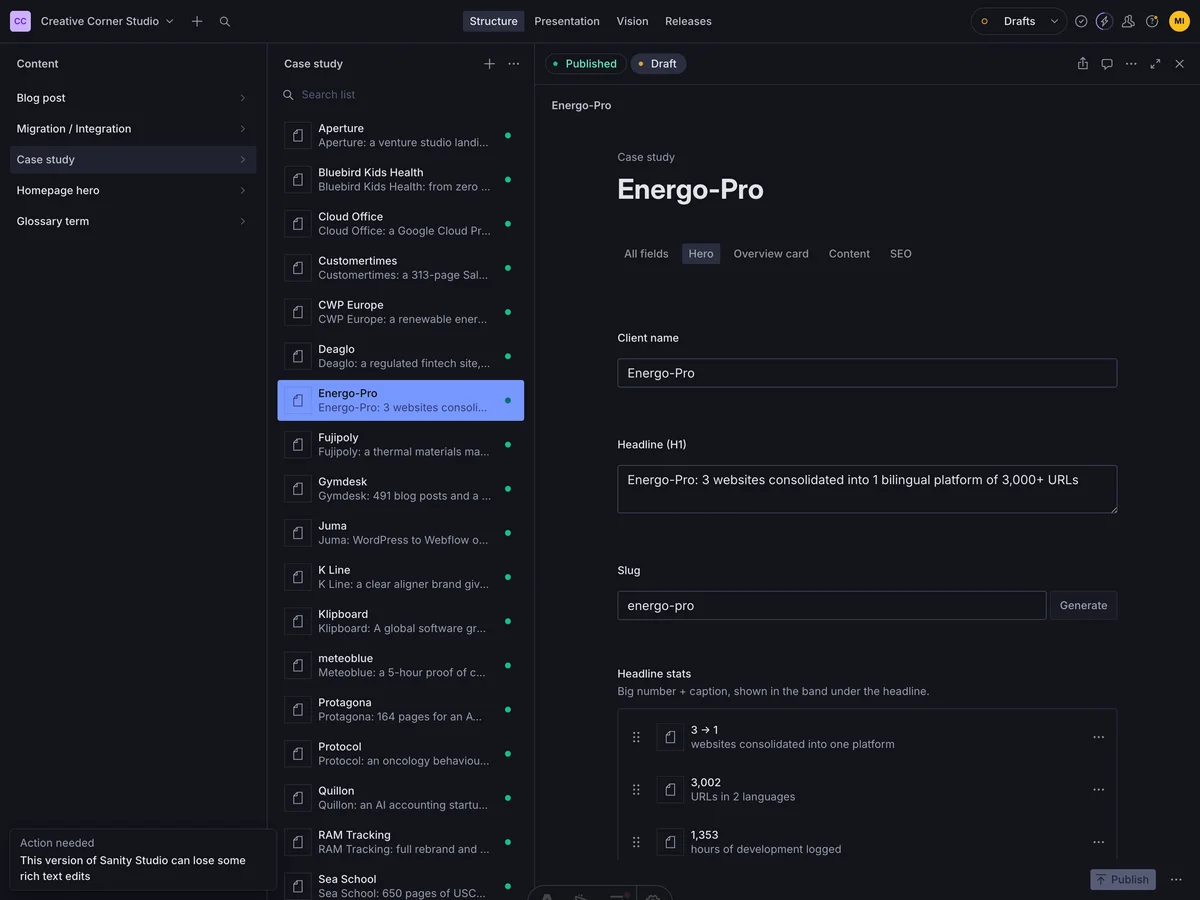Switch to the Presentation tab
Screen dimensions: 1200x900
coord(567,21)
